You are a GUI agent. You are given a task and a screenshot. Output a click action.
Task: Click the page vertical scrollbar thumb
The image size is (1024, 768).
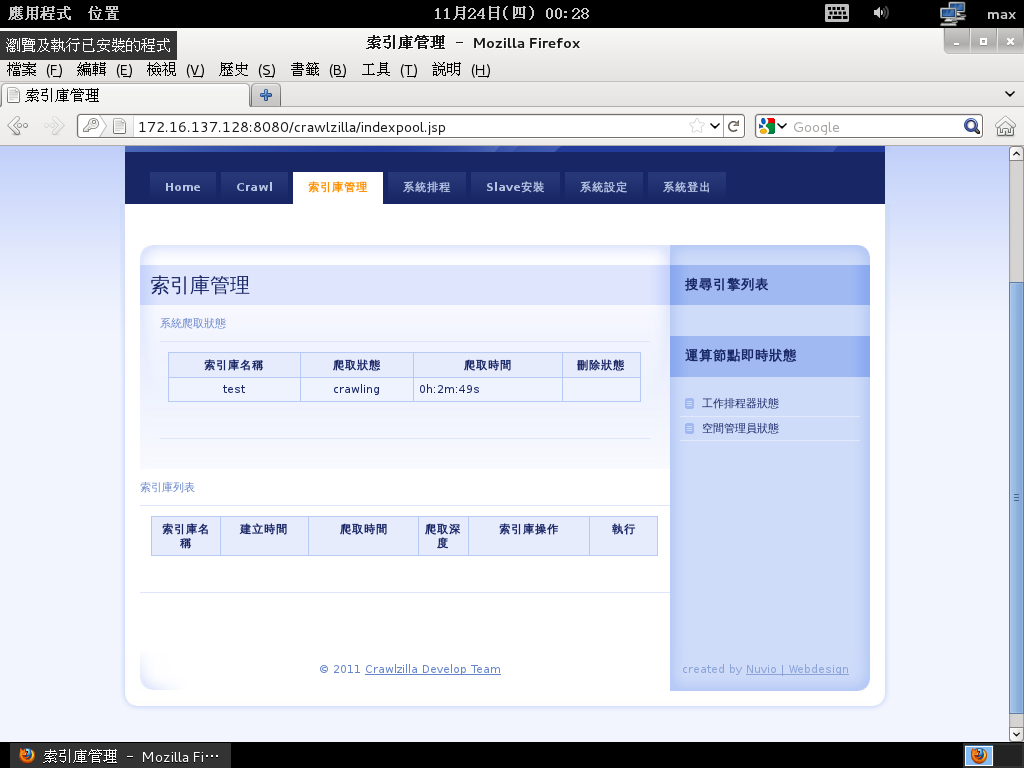(1016, 496)
